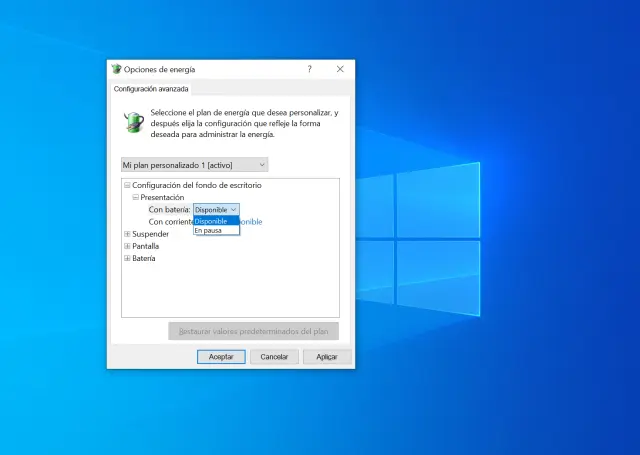Collapse Configuración del fondo de escritorio node
The width and height of the screenshot is (640, 455).
pyautogui.click(x=127, y=186)
